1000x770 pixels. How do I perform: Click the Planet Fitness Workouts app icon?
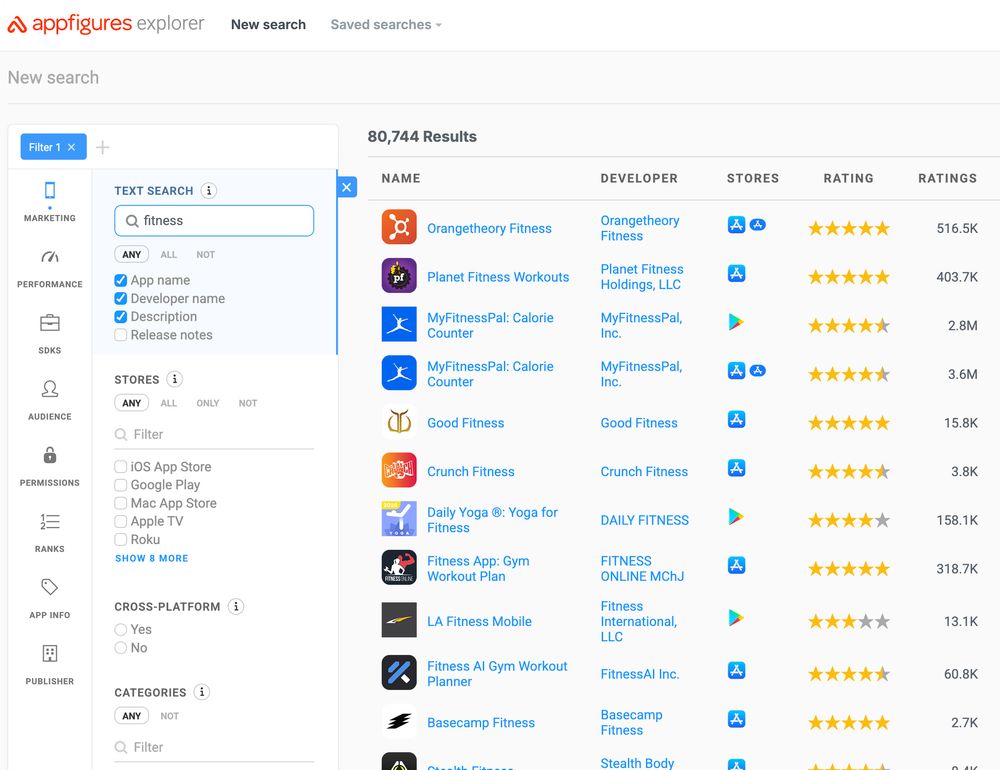(399, 275)
